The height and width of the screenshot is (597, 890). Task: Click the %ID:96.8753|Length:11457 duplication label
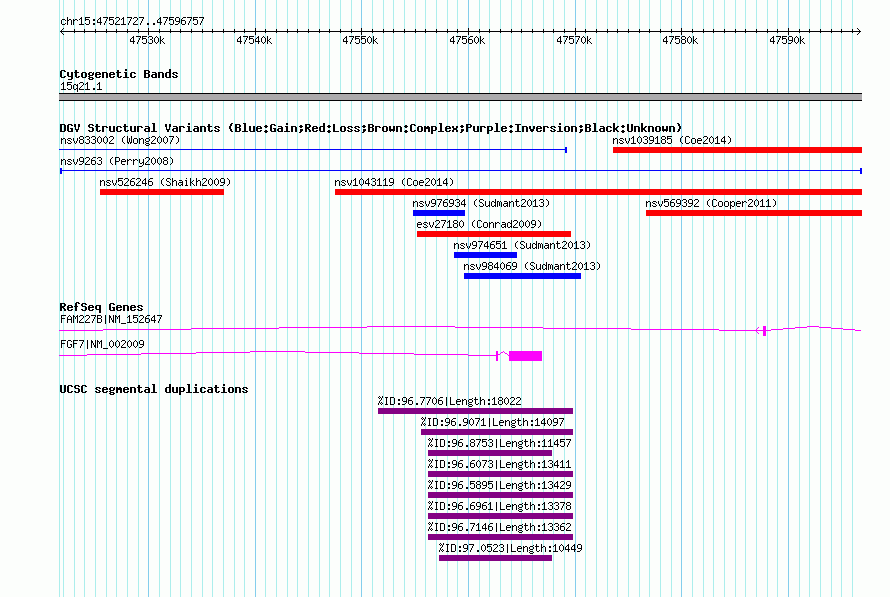[499, 443]
